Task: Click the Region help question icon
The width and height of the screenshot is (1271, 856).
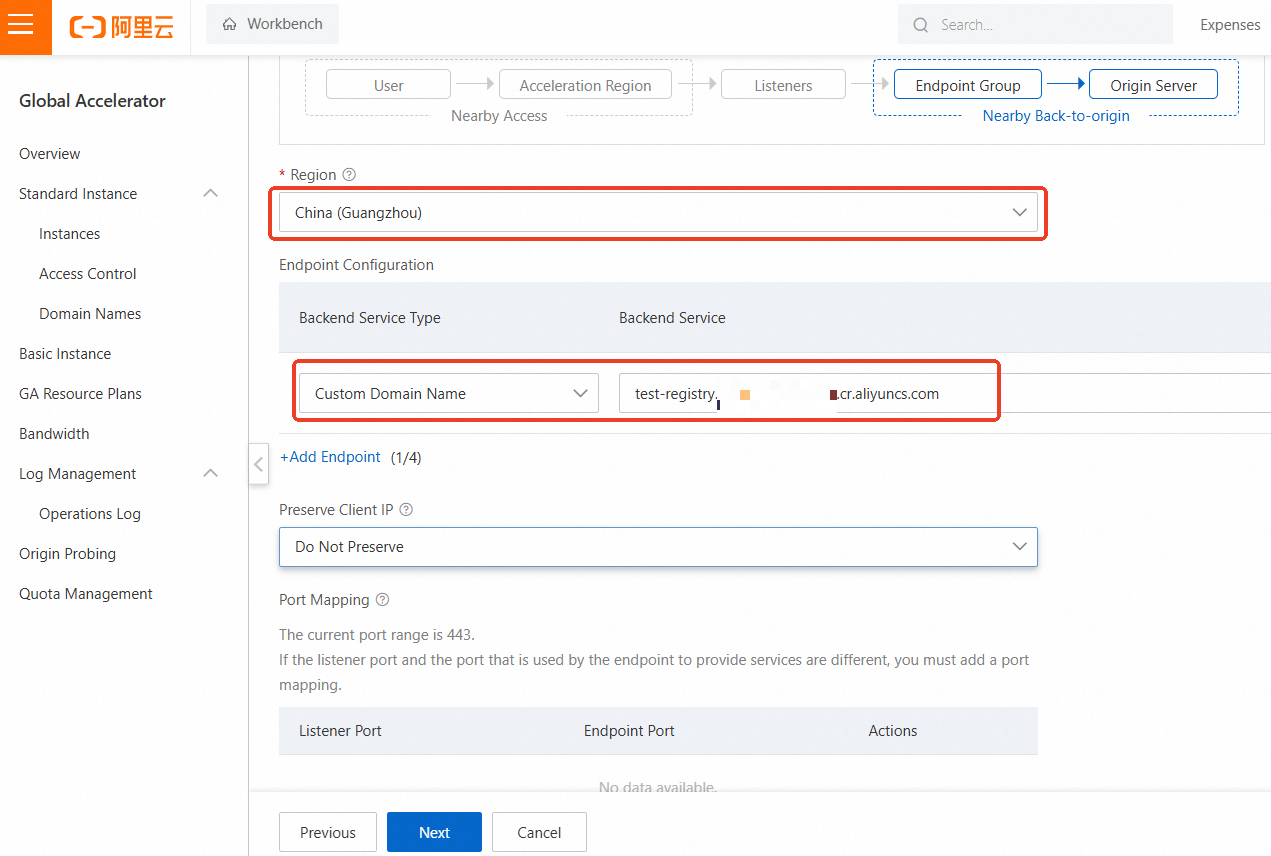Action: [349, 175]
